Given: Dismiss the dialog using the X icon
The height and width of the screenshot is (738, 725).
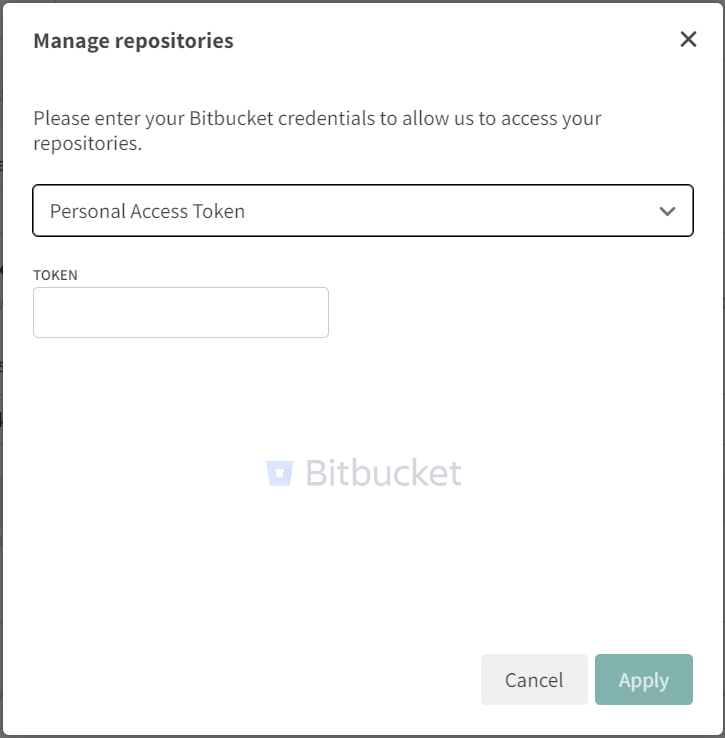Looking at the screenshot, I should click(x=688, y=40).
